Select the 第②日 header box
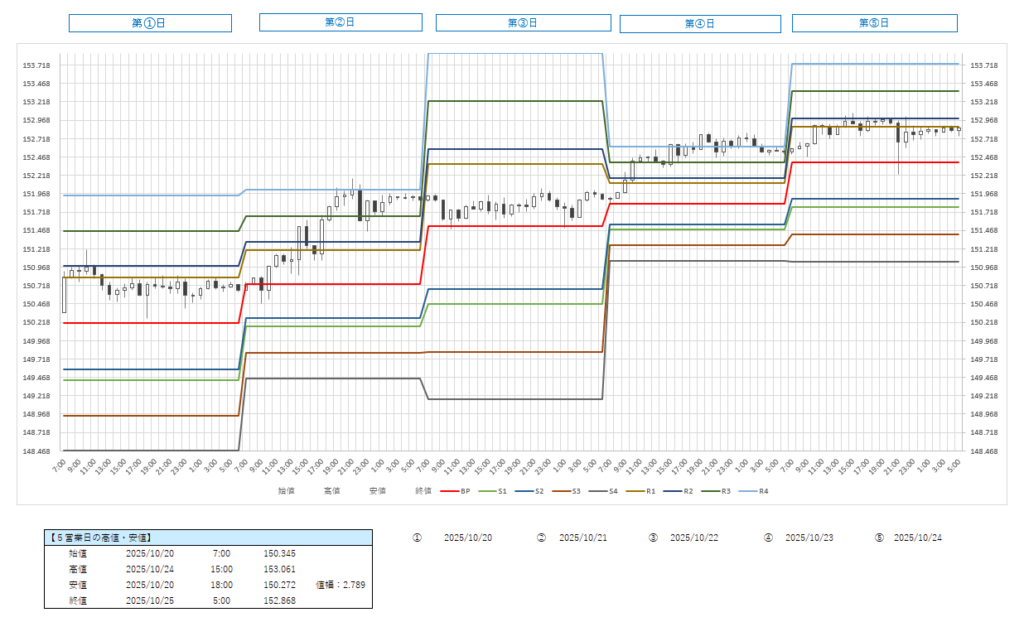 (x=340, y=22)
